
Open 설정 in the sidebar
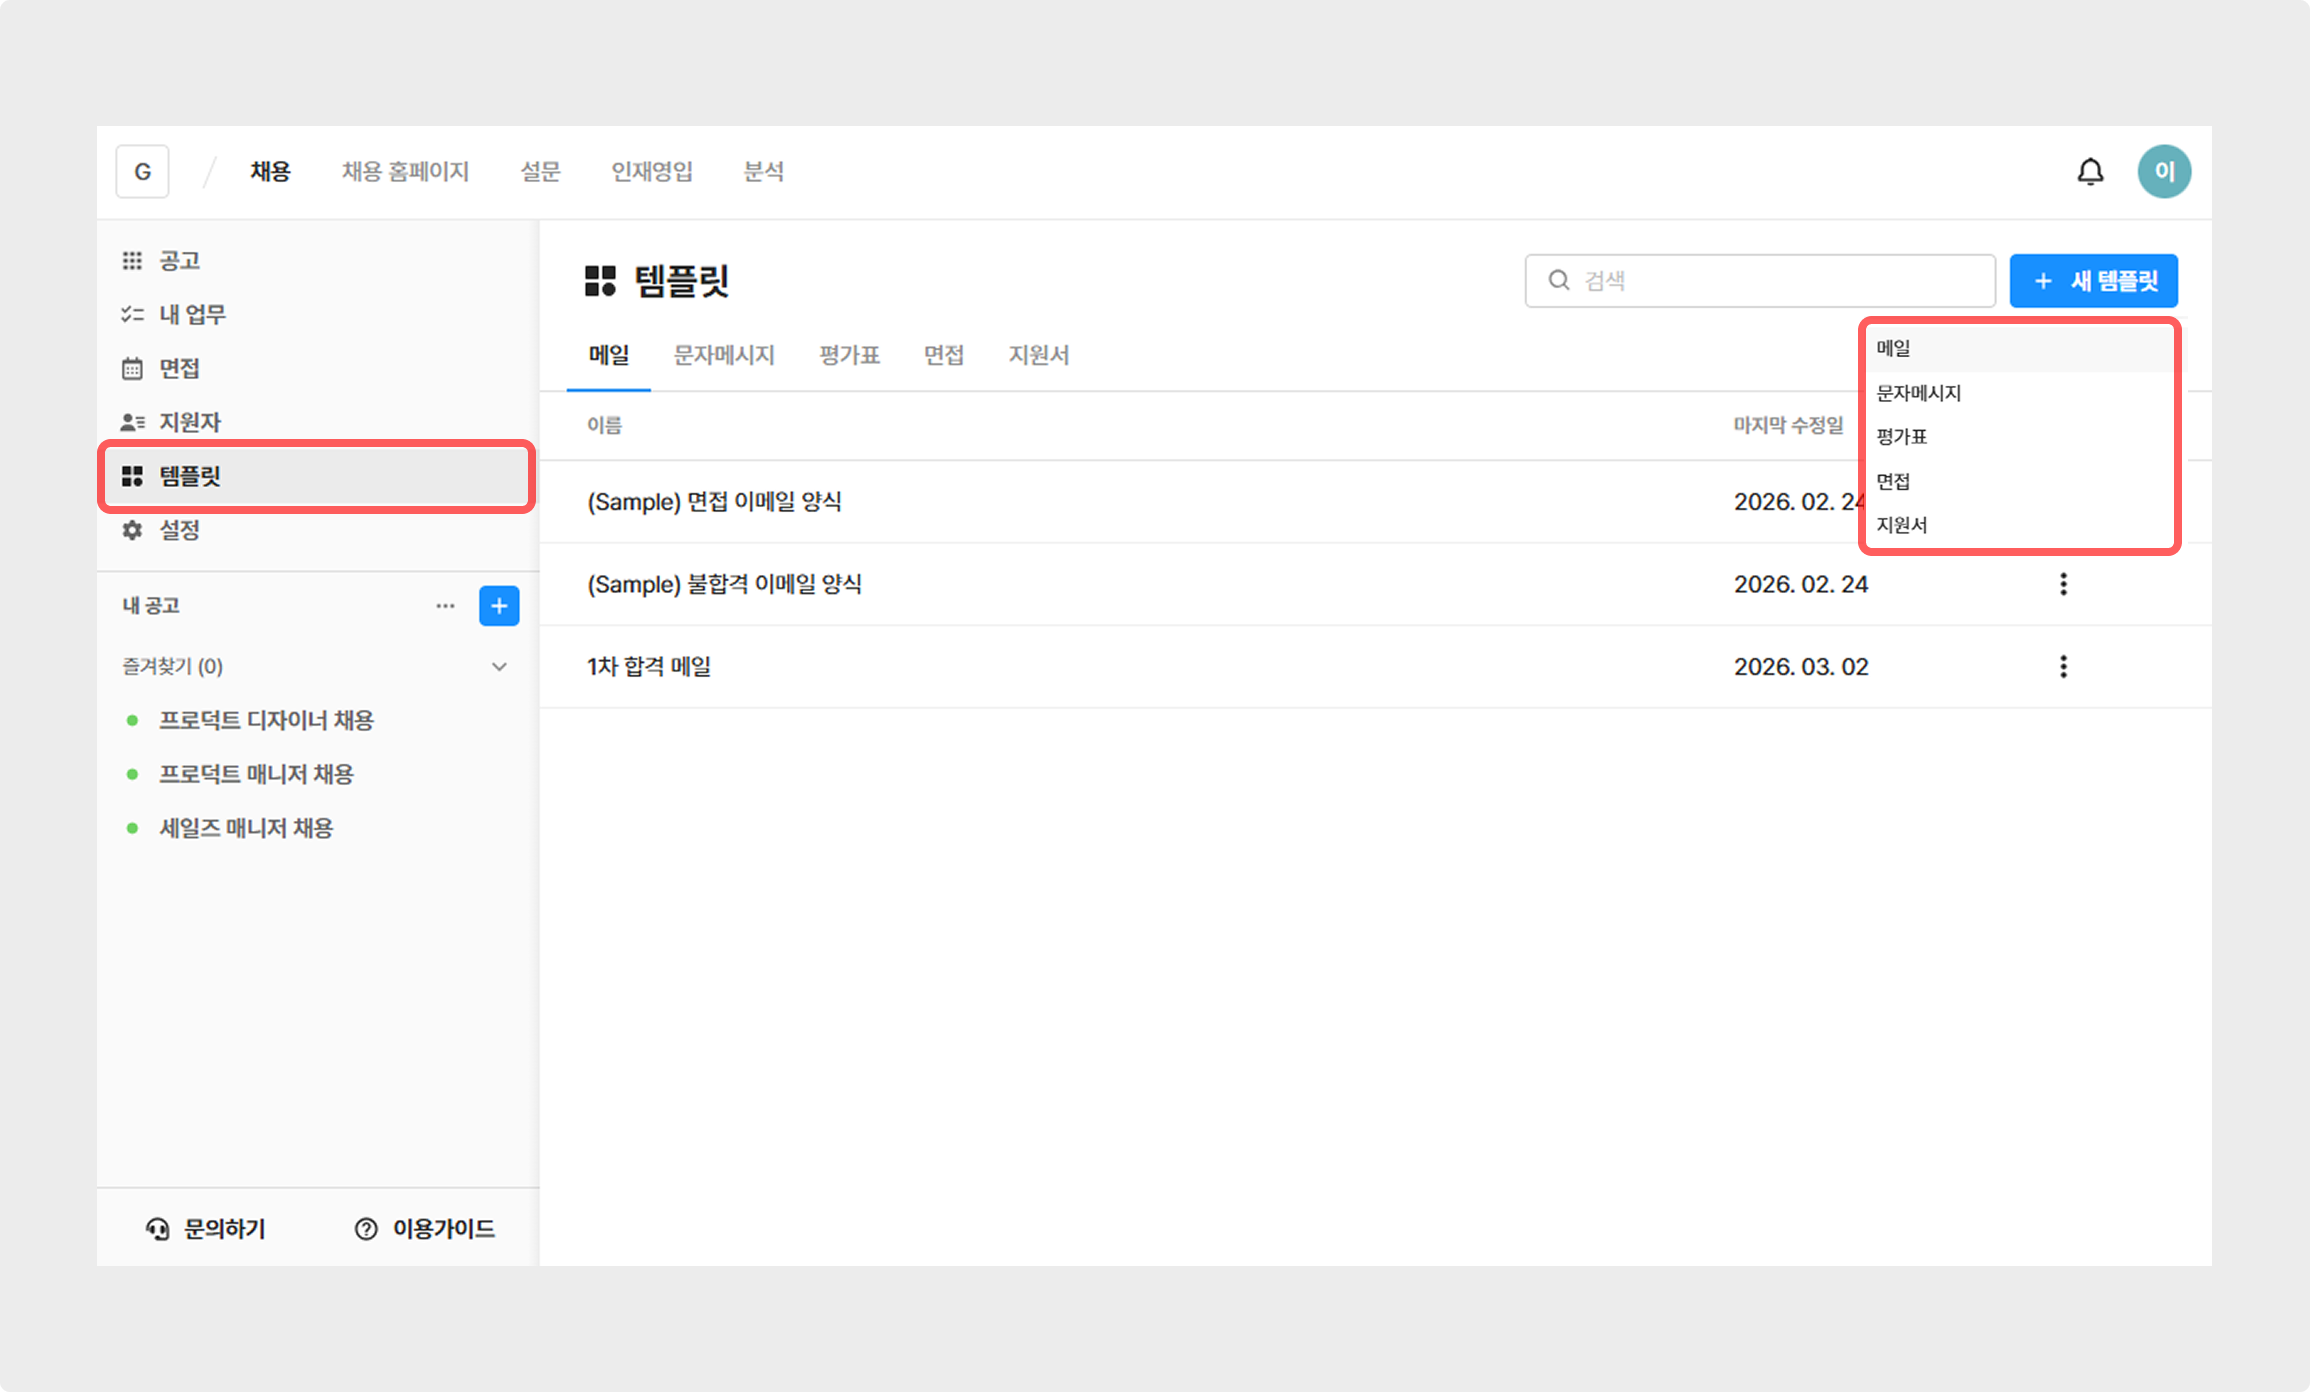[x=317, y=530]
